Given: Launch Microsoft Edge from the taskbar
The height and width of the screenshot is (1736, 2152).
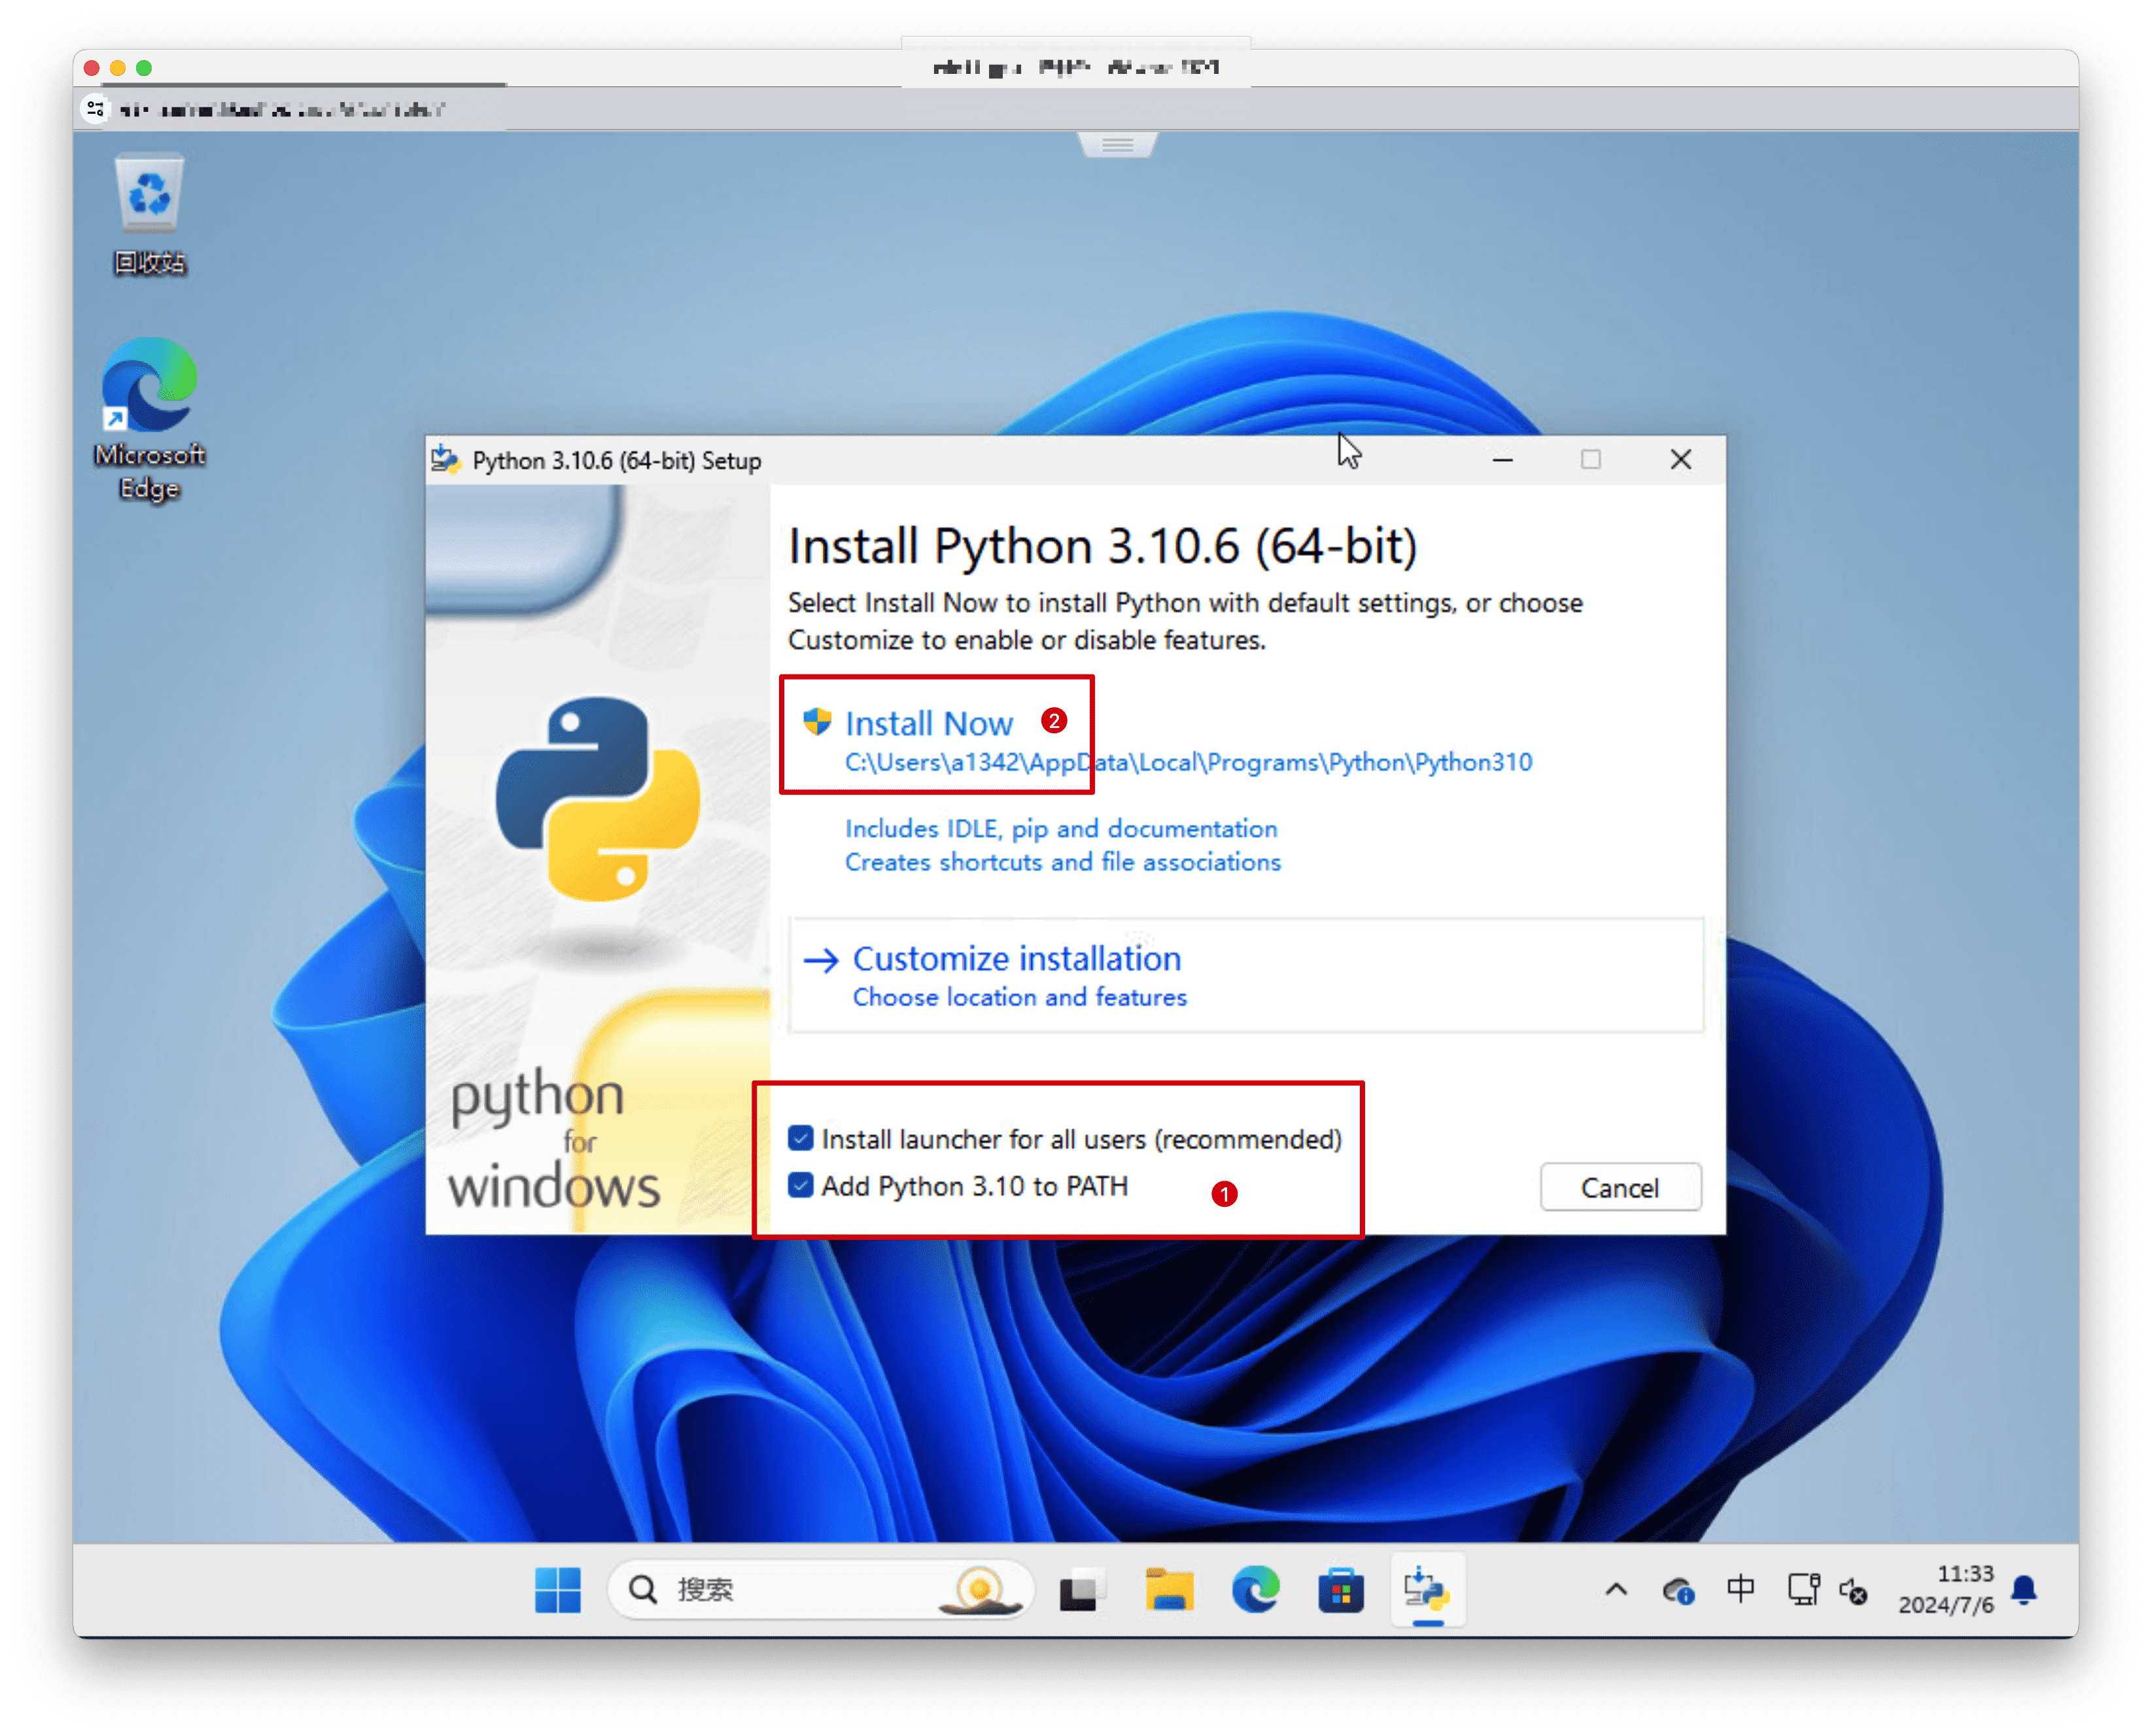Looking at the screenshot, I should 1255,1589.
